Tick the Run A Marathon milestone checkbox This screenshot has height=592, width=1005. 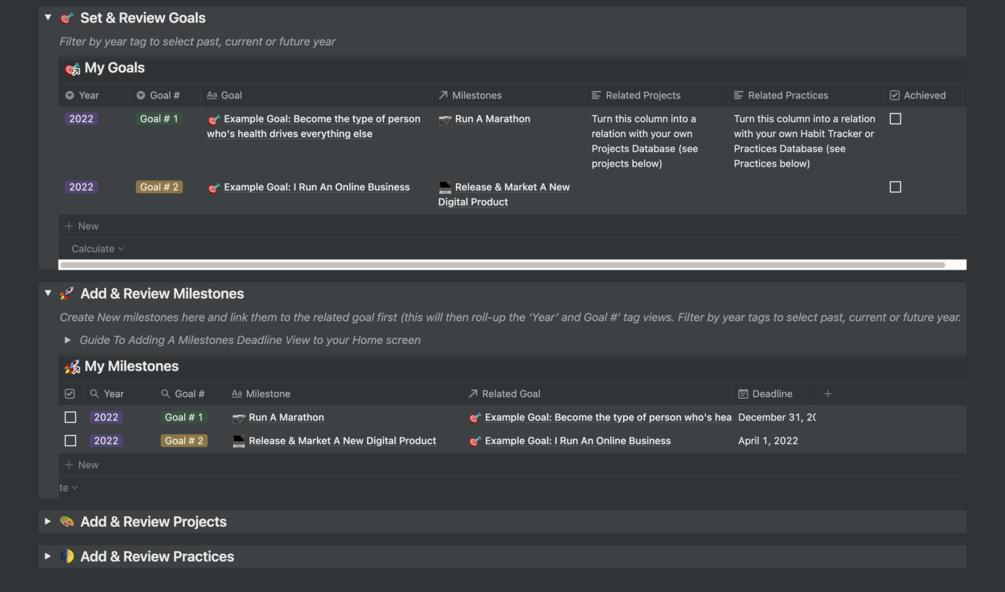70,418
